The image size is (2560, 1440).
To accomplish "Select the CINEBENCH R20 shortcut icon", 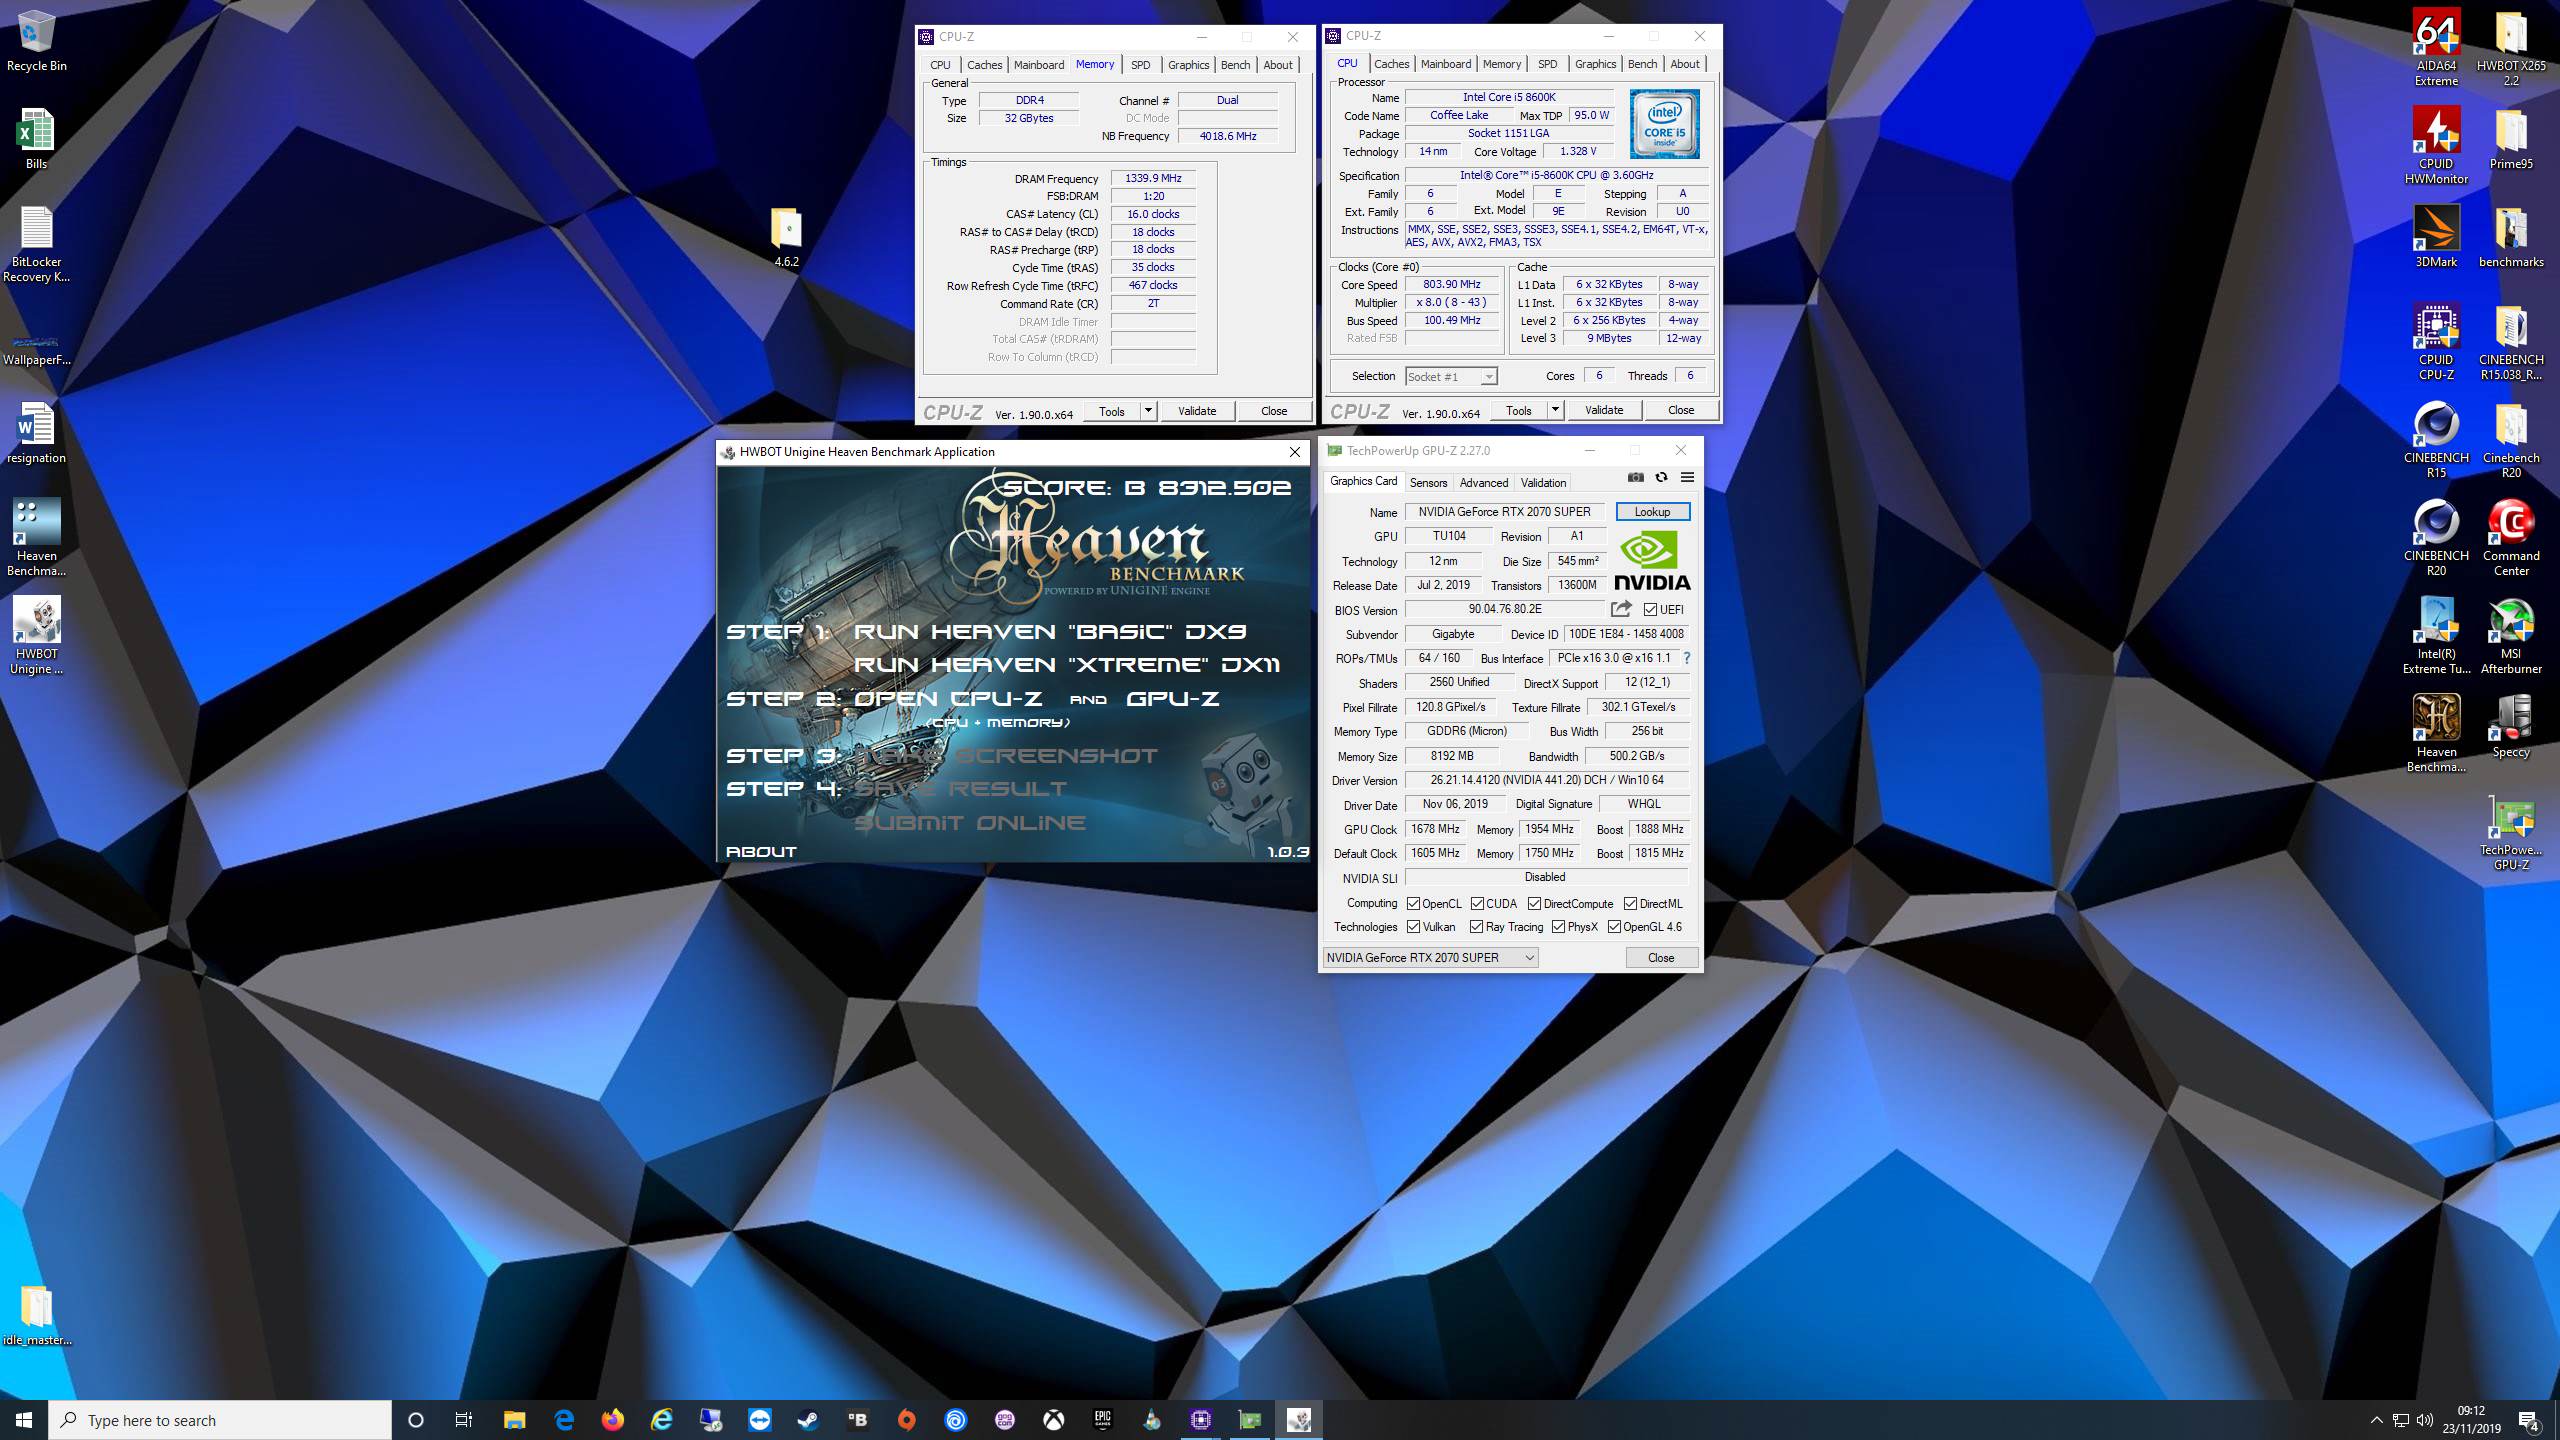I will pyautogui.click(x=2436, y=538).
